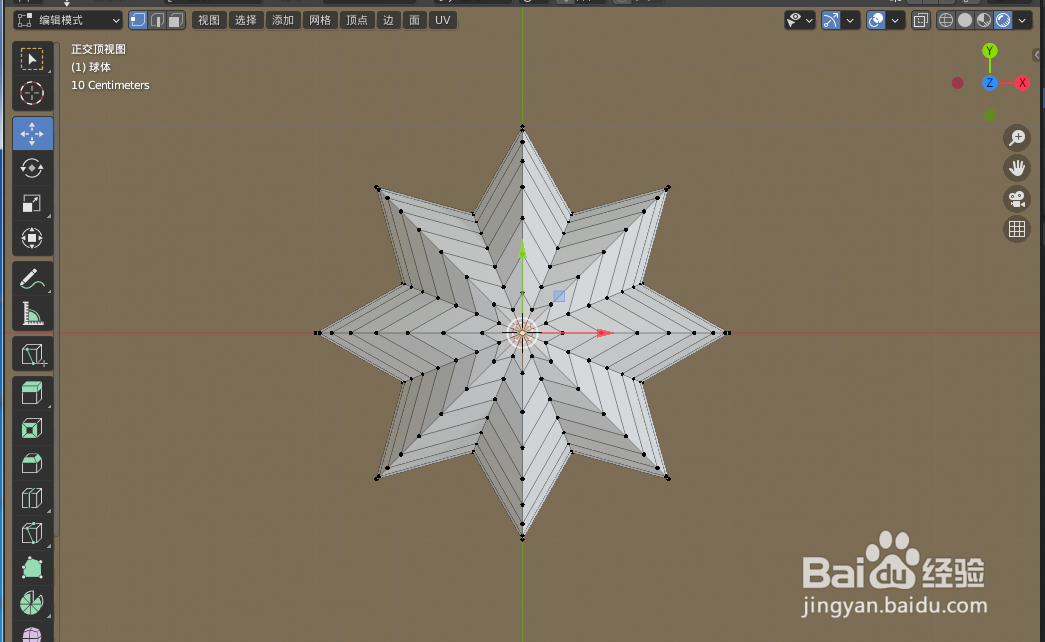This screenshot has height=642, width=1045.
Task: Switch viewport to wireframe shading
Action: [945, 19]
